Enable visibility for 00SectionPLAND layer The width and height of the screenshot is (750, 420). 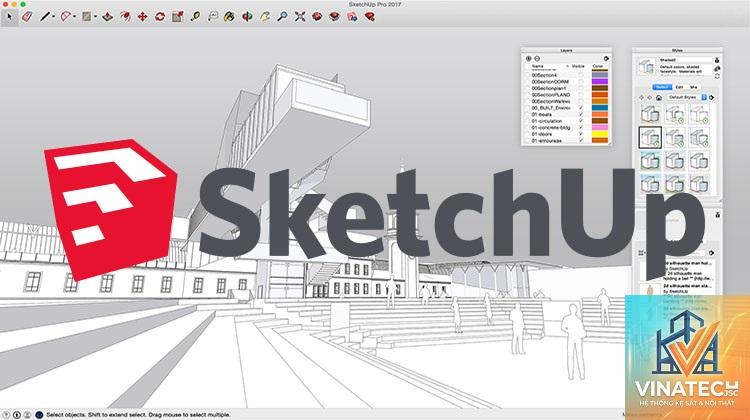581,95
